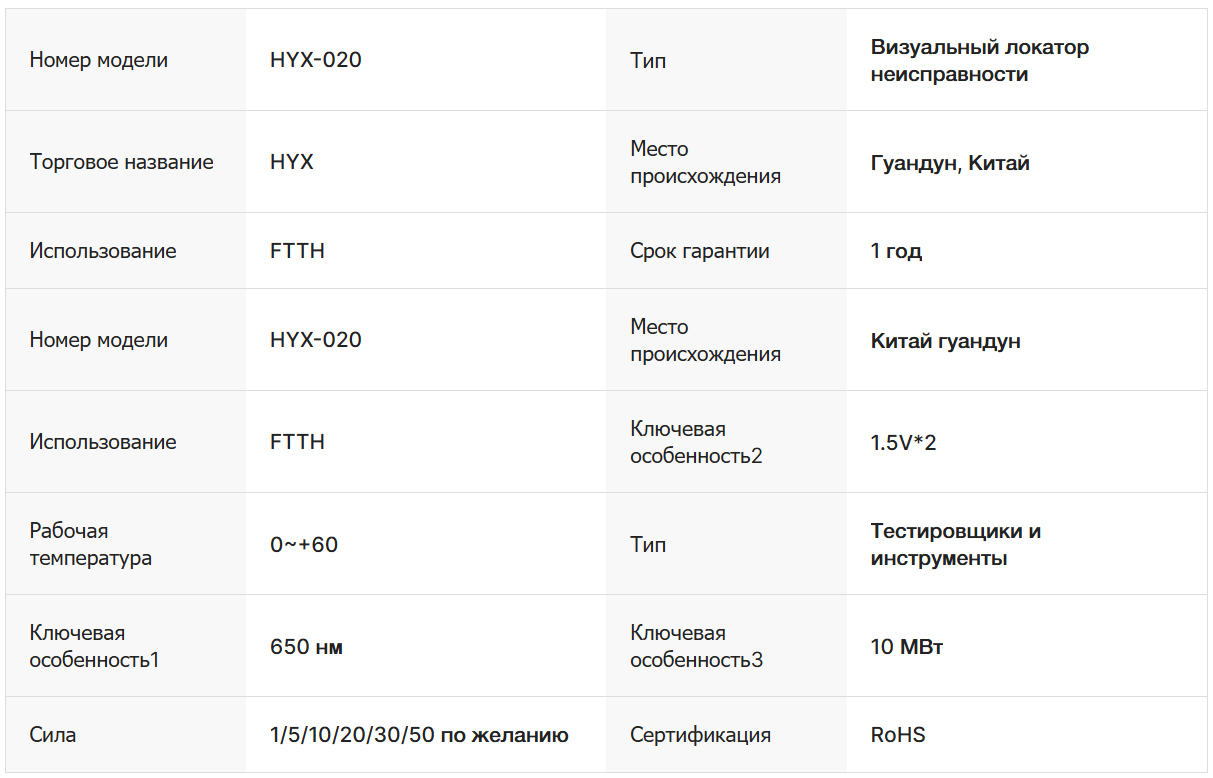Select the "Срок гарантии" label
Viewport: 1213px width, 778px height.
(699, 251)
